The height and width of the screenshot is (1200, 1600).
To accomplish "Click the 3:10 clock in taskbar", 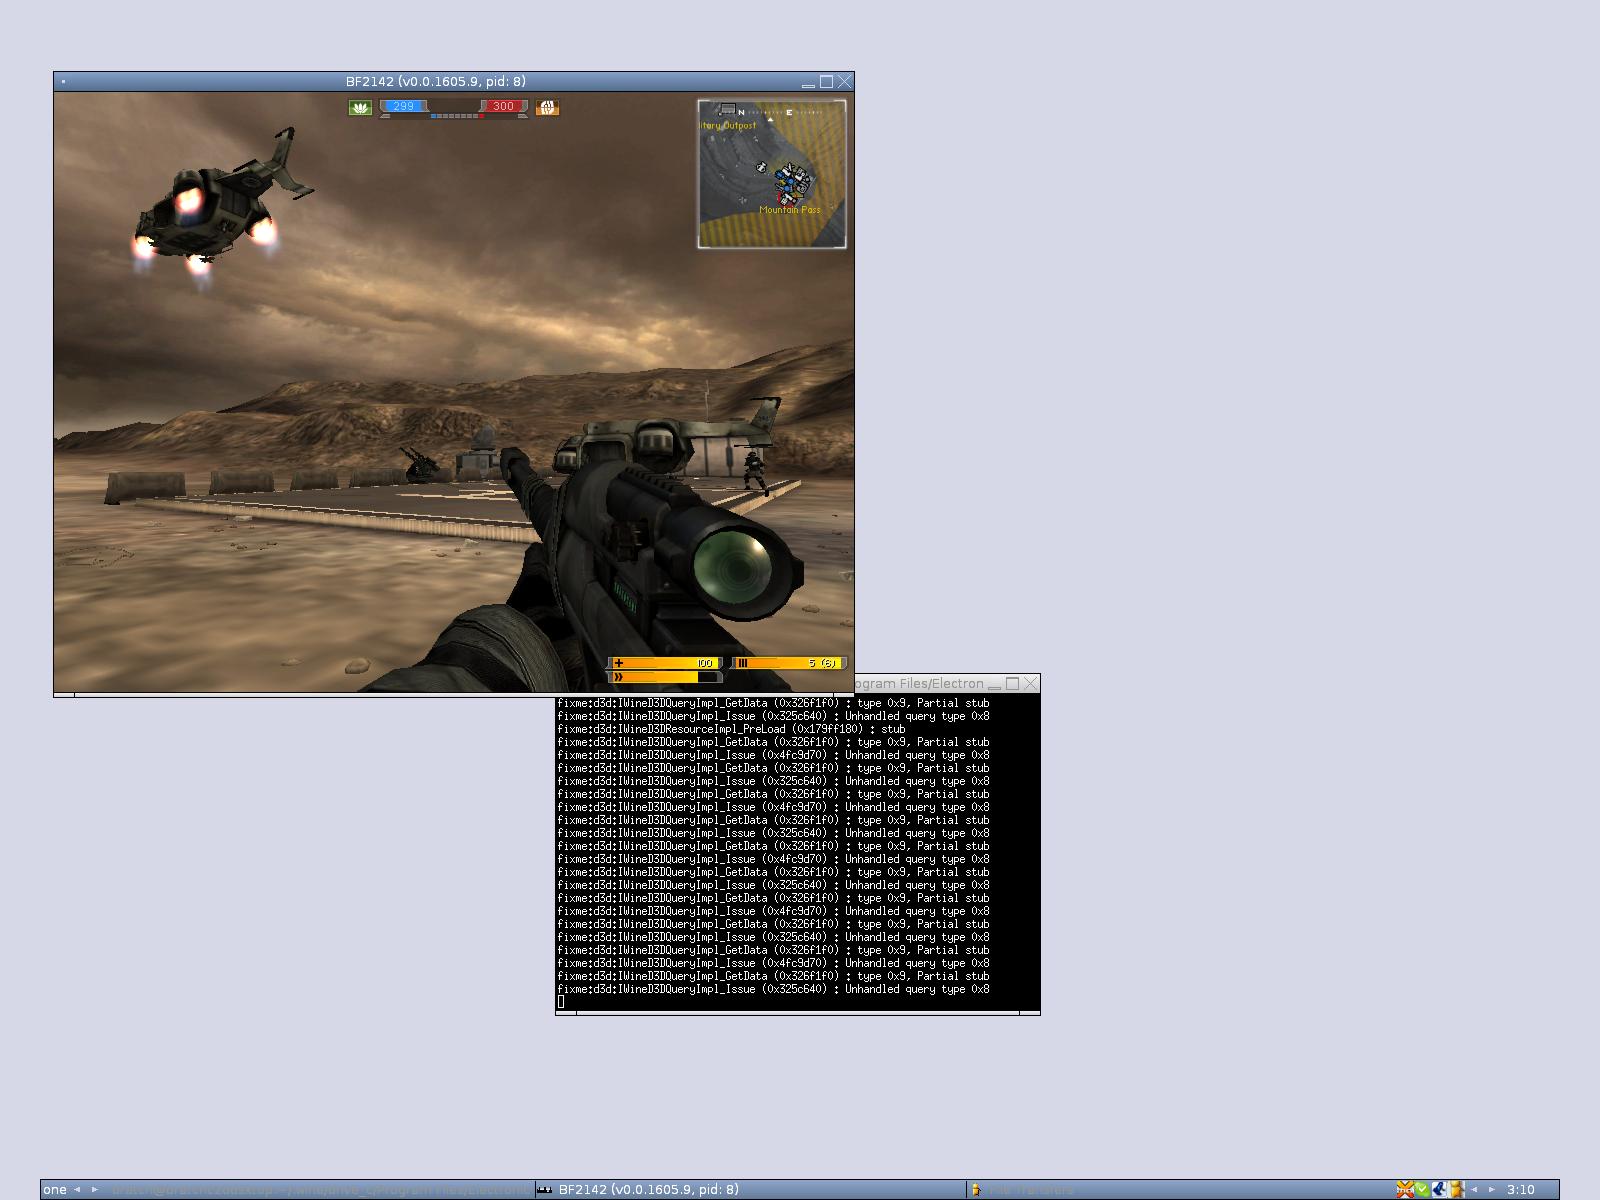I will [1521, 1190].
